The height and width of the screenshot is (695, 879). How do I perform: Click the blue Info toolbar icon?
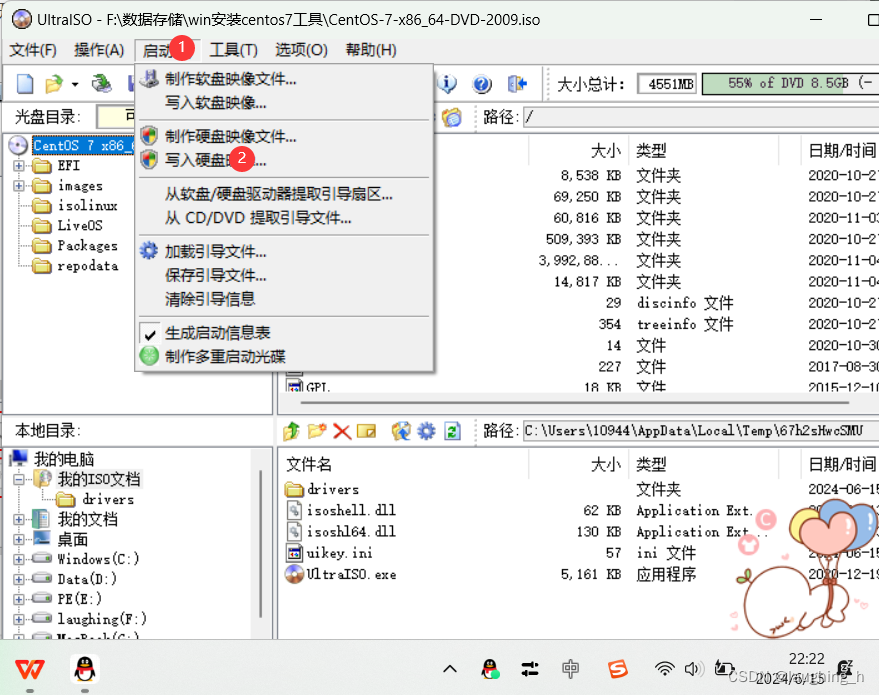pyautogui.click(x=447, y=84)
